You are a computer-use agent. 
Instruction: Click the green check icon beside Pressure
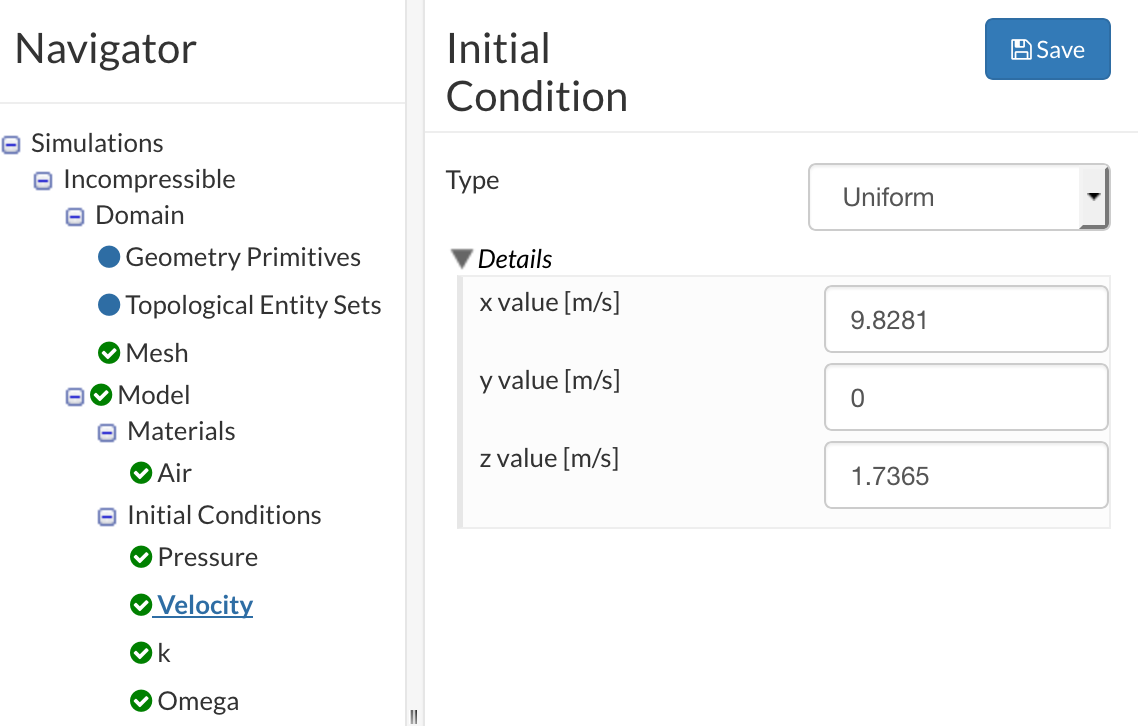pyautogui.click(x=141, y=557)
